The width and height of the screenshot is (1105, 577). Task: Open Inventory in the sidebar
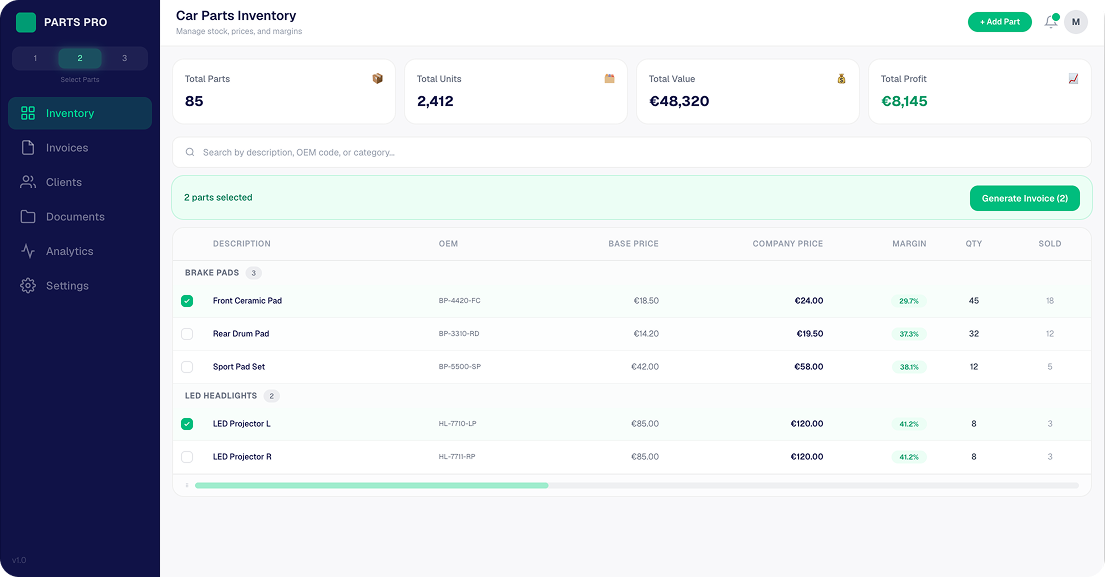pyautogui.click(x=80, y=113)
